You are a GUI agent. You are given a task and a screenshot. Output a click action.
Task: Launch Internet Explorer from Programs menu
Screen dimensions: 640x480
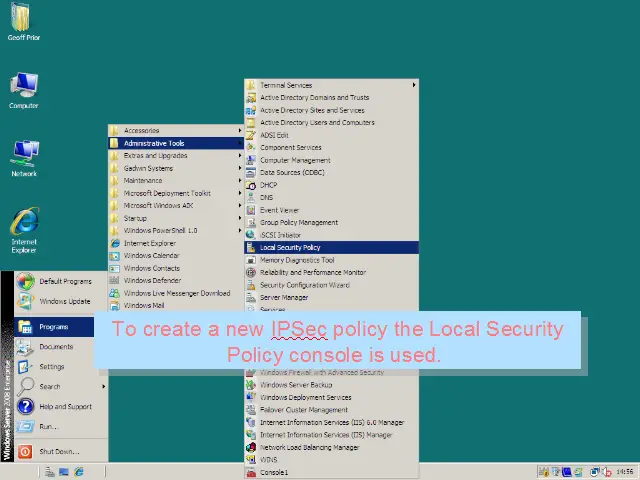[x=176, y=243]
